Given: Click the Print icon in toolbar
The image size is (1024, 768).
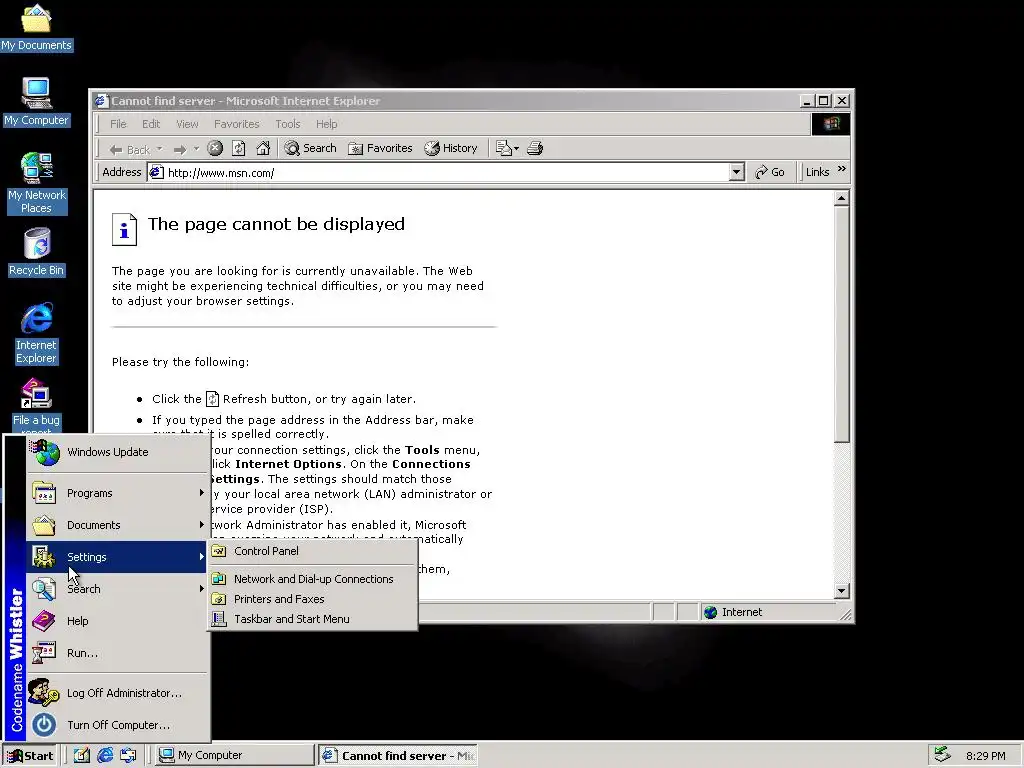Looking at the screenshot, I should pyautogui.click(x=535, y=148).
